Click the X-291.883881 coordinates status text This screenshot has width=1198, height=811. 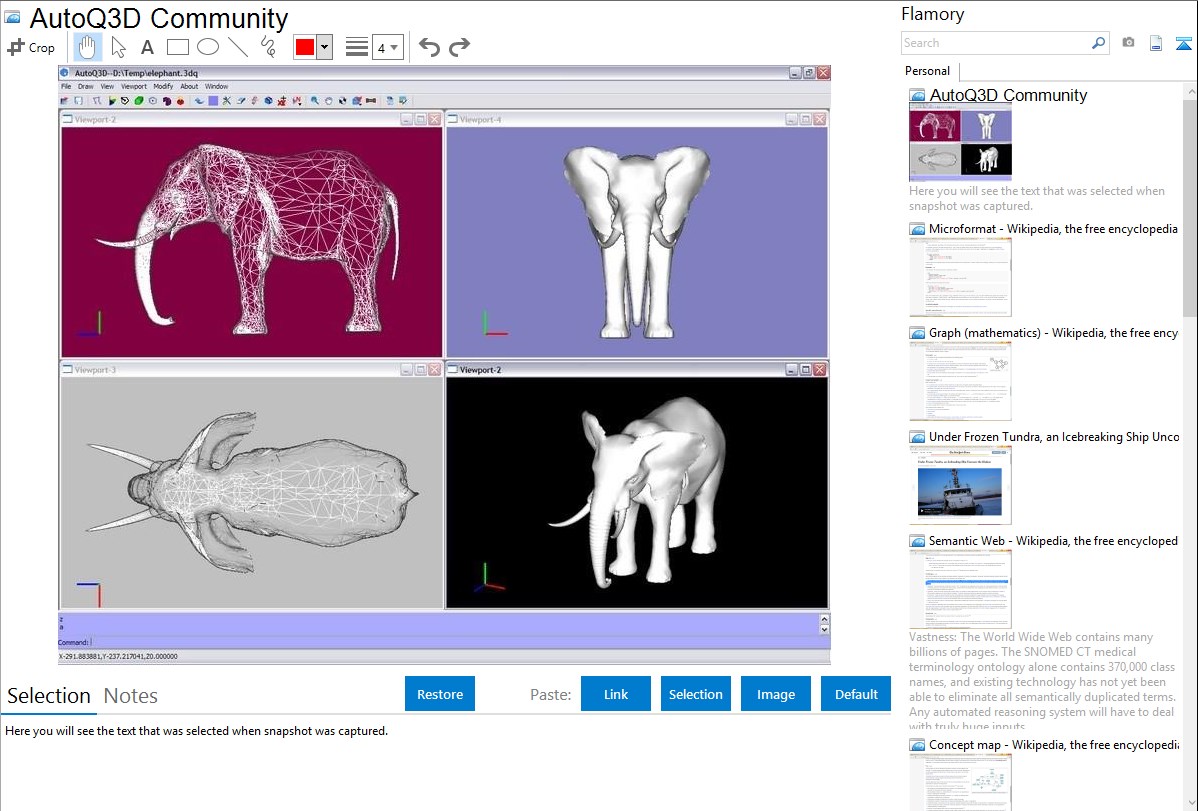coord(118,656)
